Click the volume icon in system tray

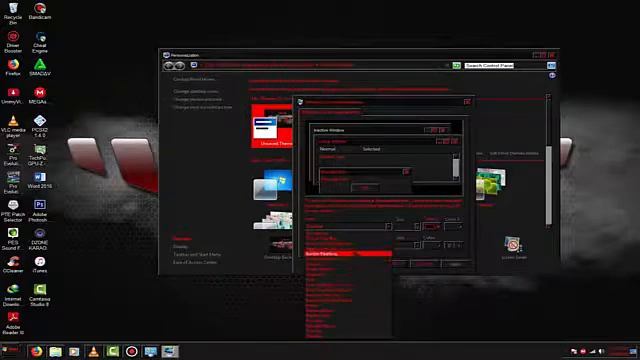coord(601,351)
